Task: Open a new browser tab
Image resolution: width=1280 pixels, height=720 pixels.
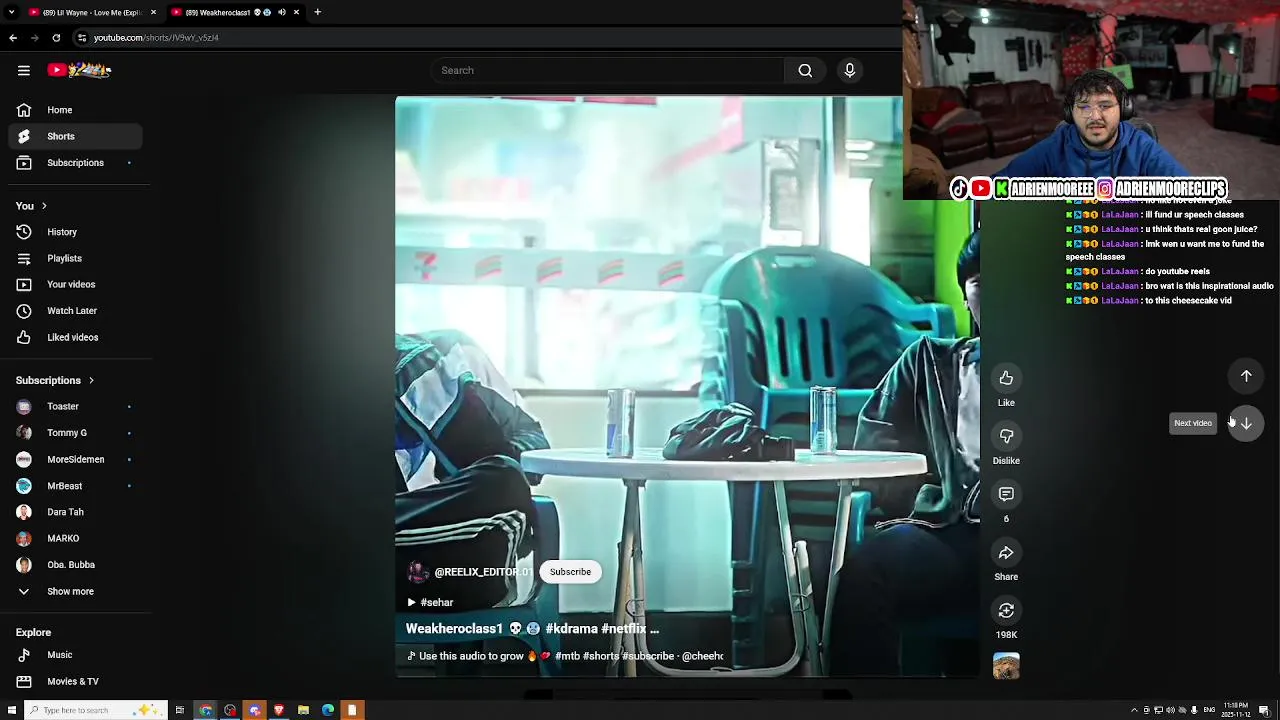Action: click(317, 12)
